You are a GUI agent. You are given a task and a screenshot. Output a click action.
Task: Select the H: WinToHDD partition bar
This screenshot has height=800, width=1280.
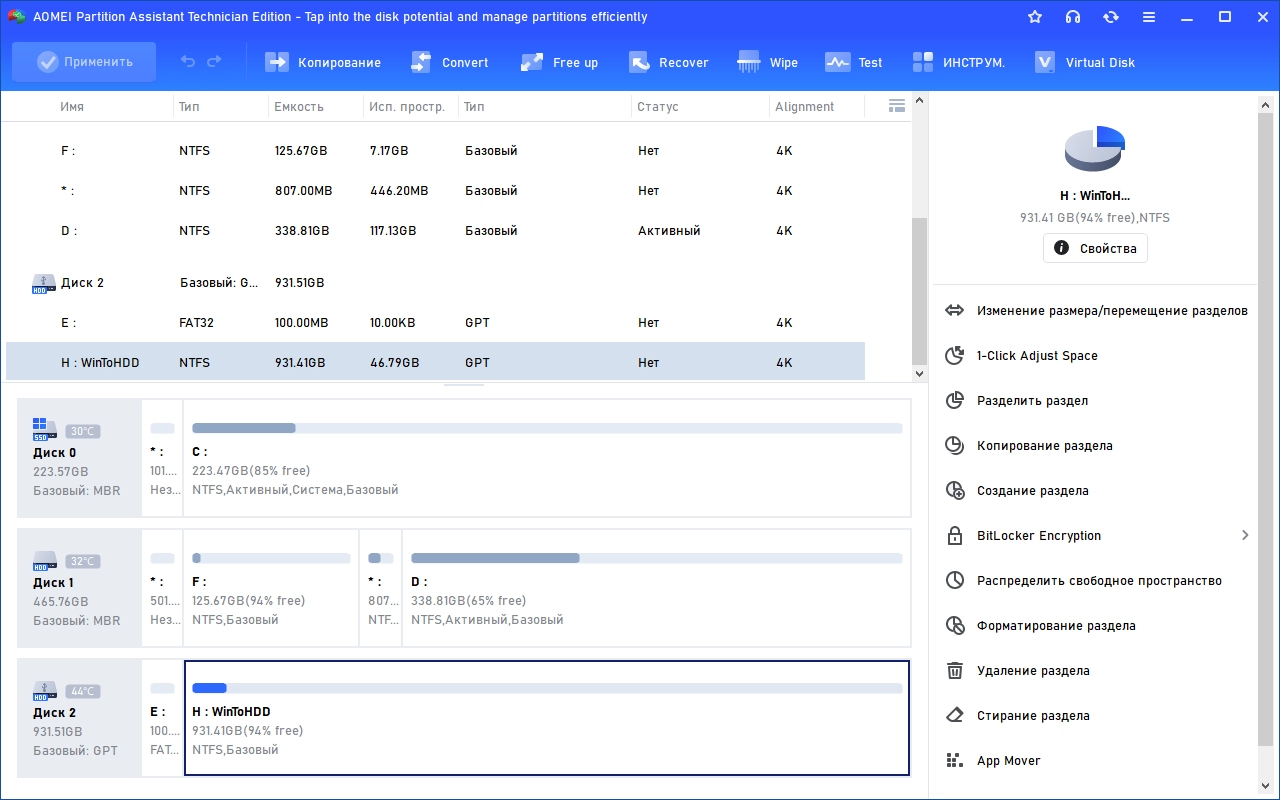(547, 718)
